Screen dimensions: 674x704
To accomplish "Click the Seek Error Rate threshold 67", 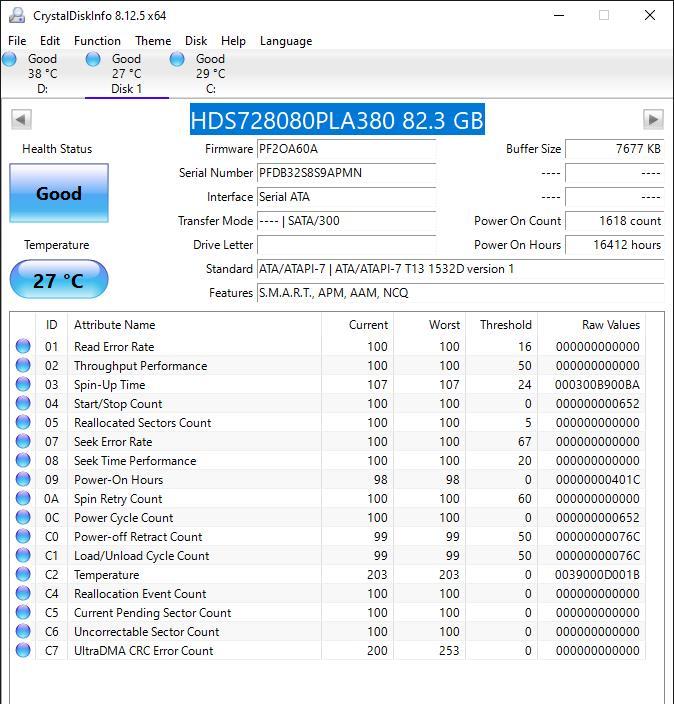I will pos(524,442).
